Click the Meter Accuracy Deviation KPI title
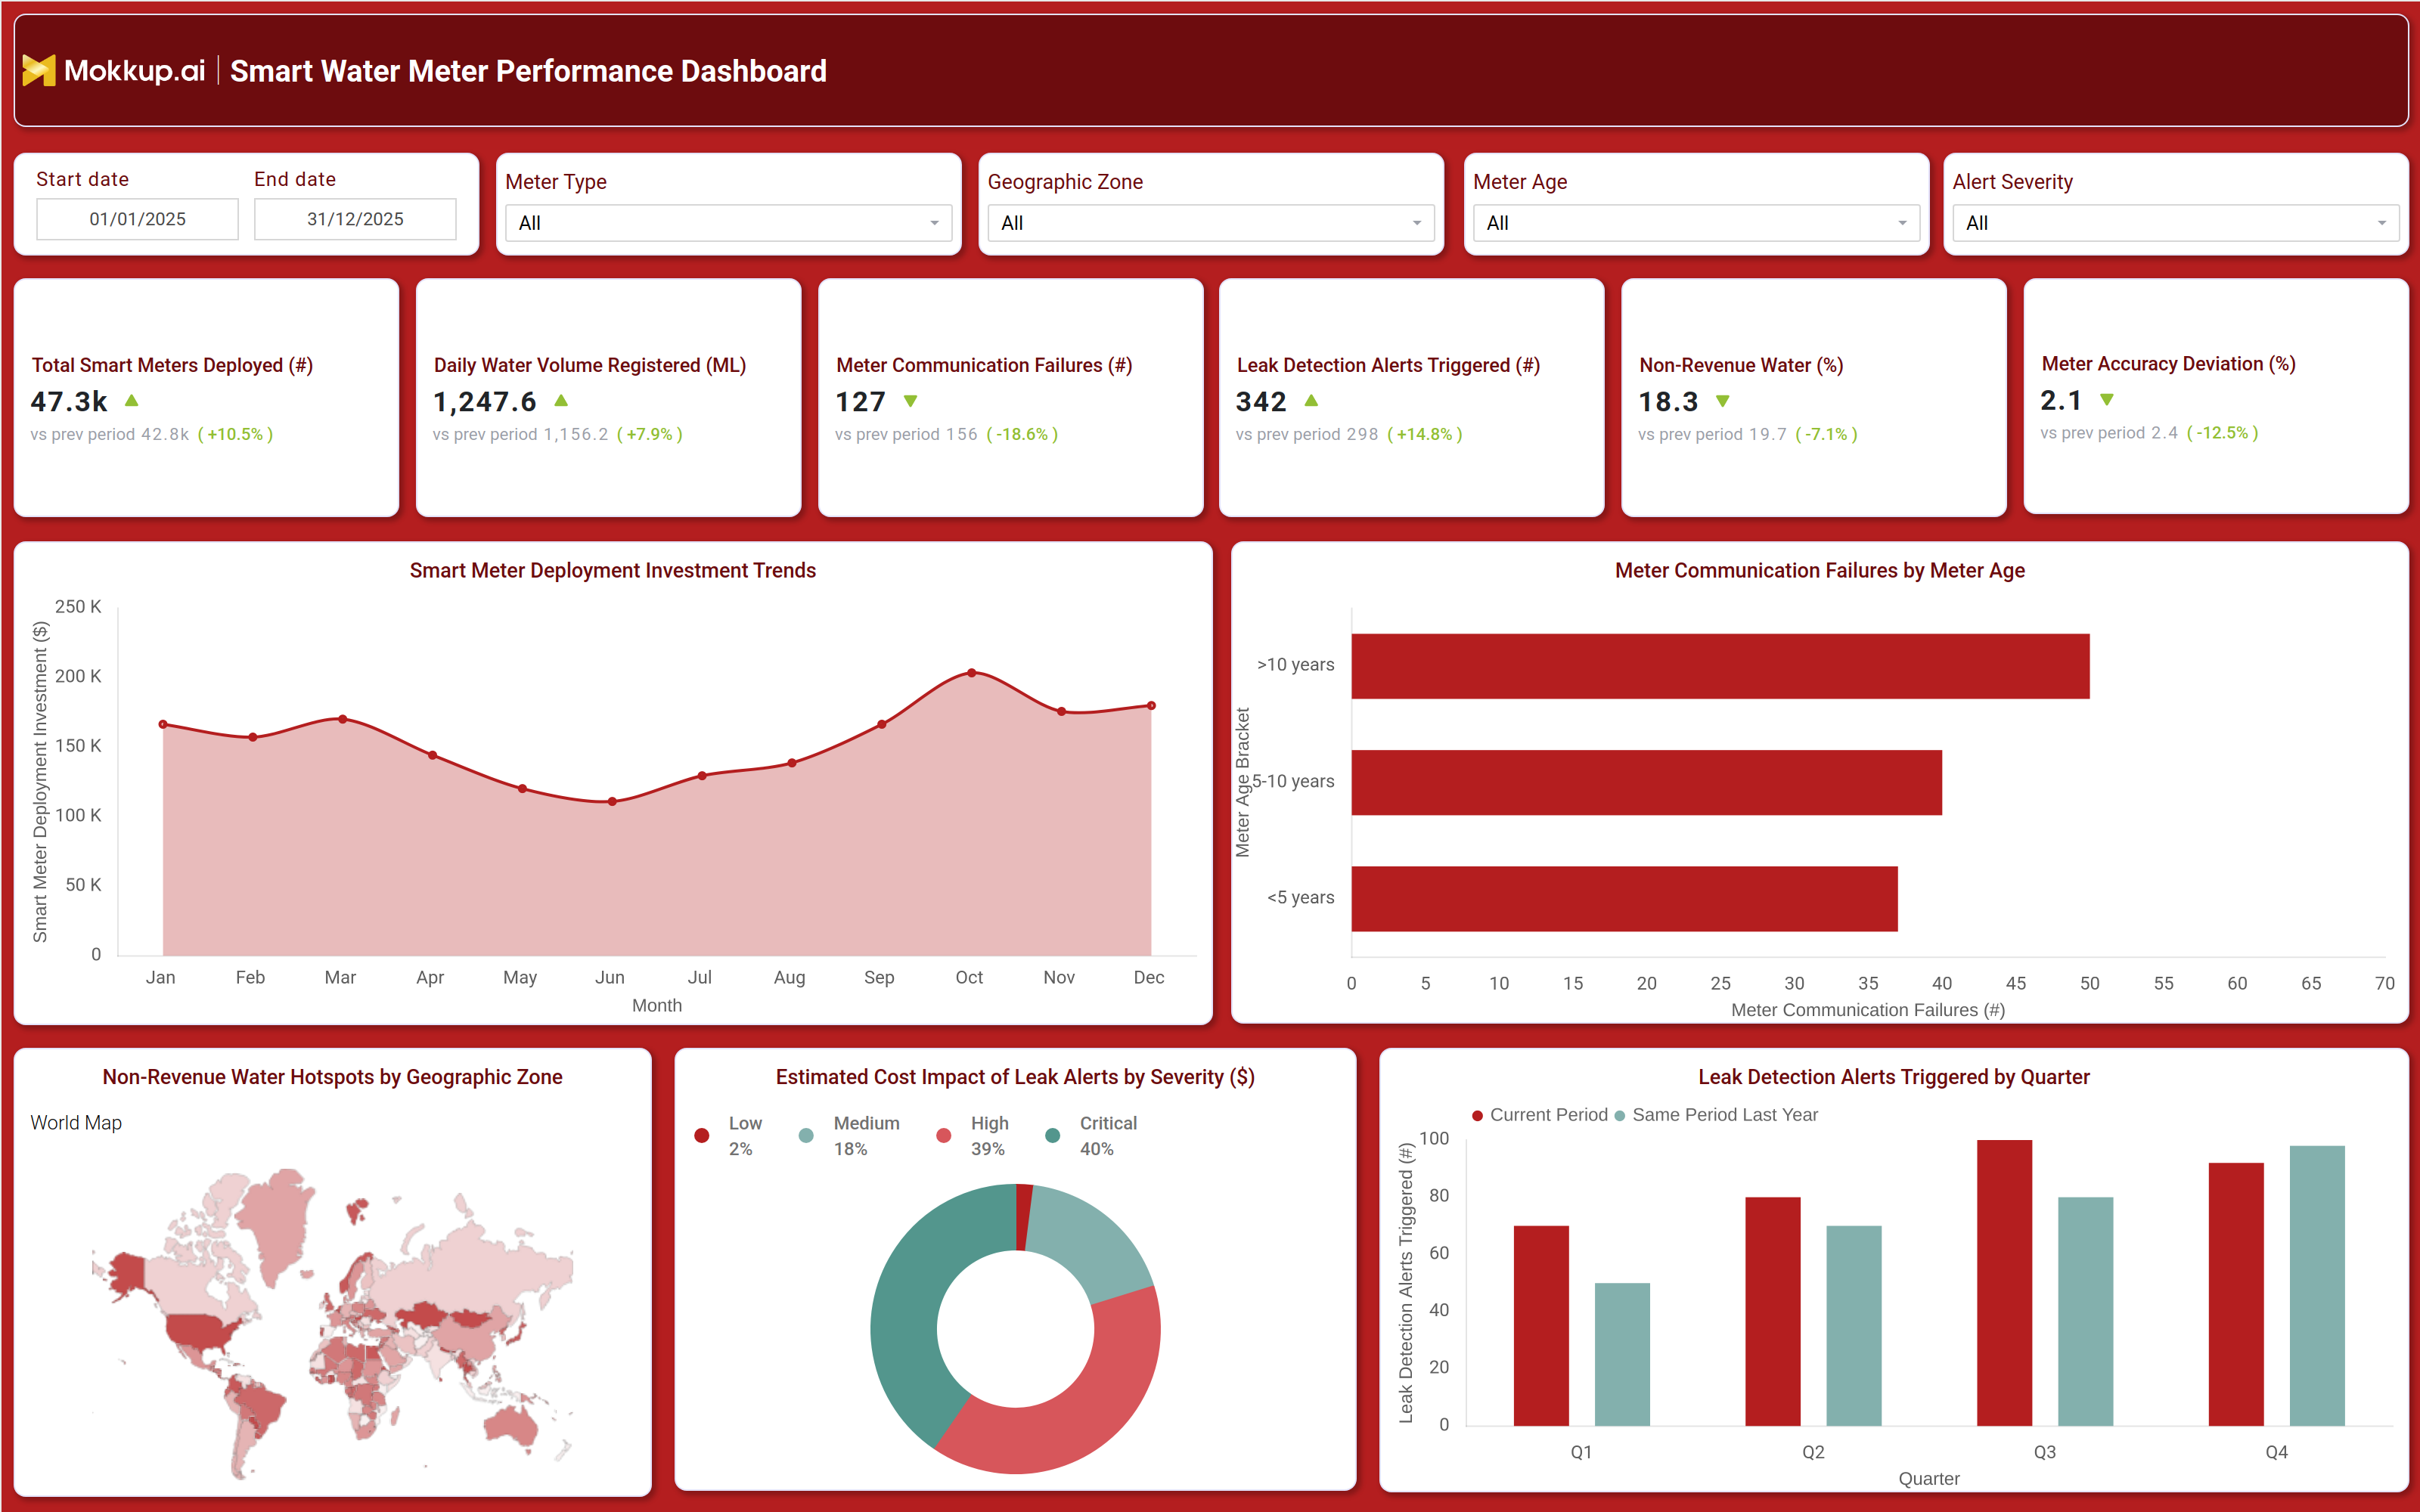The height and width of the screenshot is (1512, 2420). click(x=2168, y=364)
